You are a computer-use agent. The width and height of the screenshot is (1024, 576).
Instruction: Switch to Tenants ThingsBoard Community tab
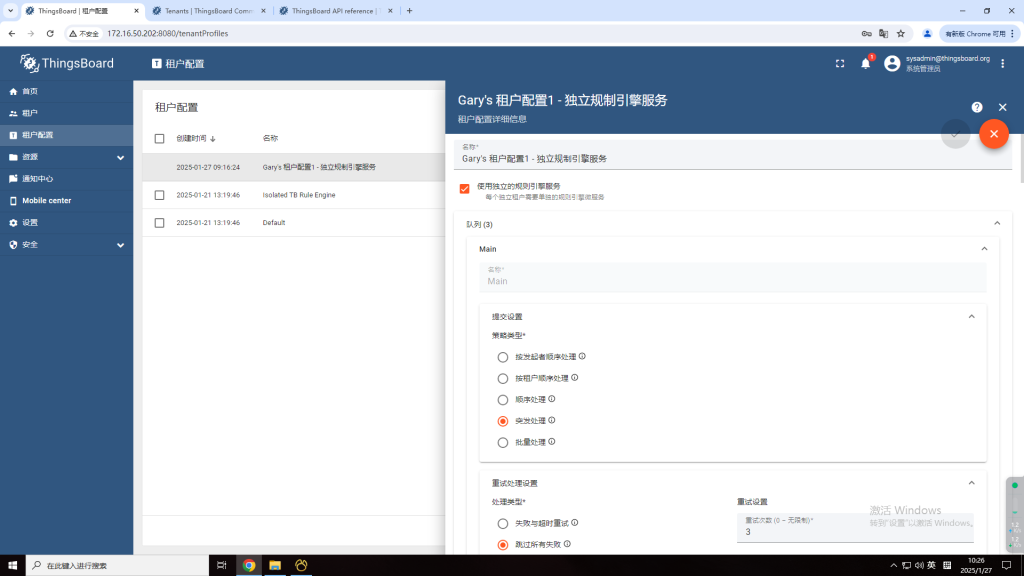208,11
